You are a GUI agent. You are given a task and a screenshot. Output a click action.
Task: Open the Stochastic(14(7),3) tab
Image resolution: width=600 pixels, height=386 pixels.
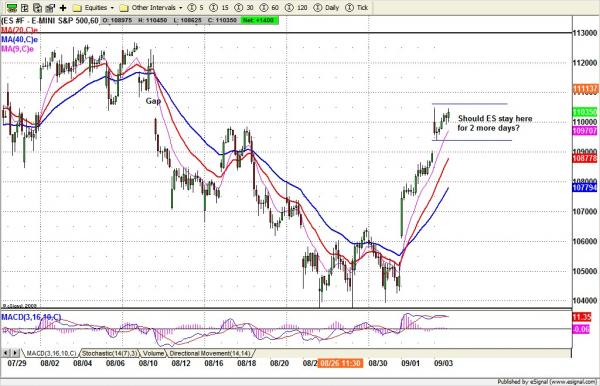(x=109, y=353)
